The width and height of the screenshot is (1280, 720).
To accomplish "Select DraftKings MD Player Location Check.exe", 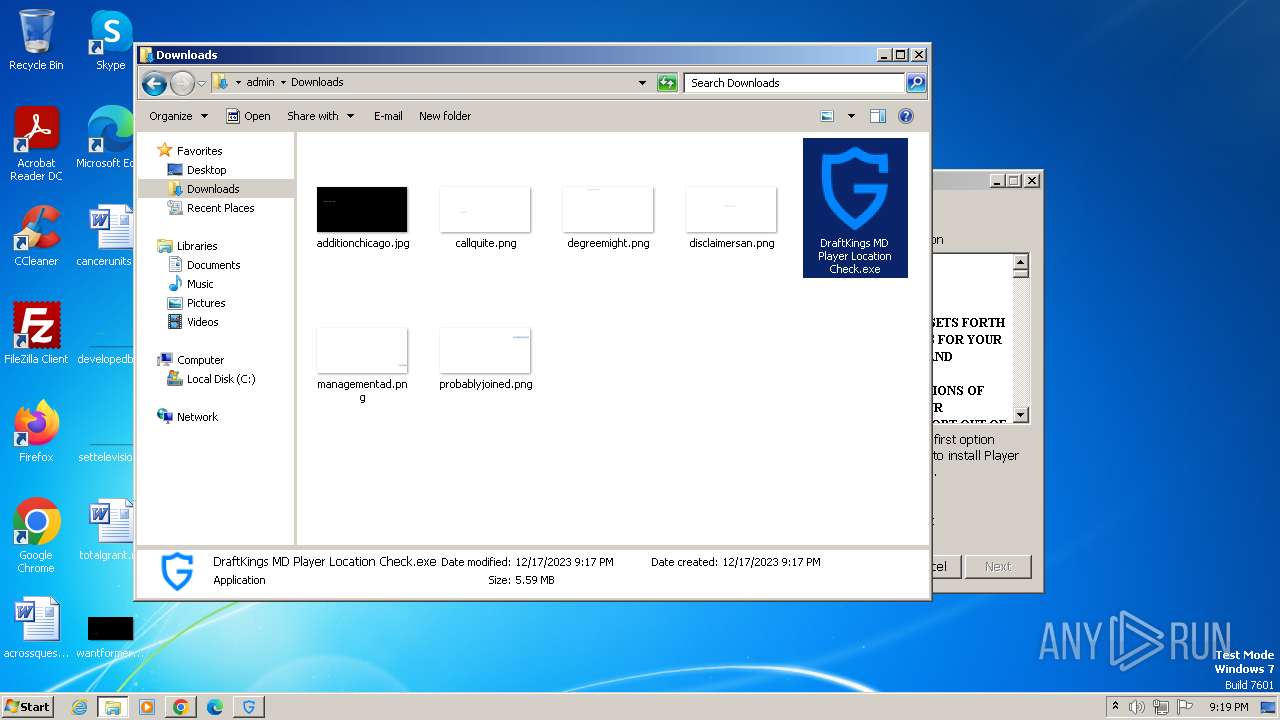I will 855,208.
